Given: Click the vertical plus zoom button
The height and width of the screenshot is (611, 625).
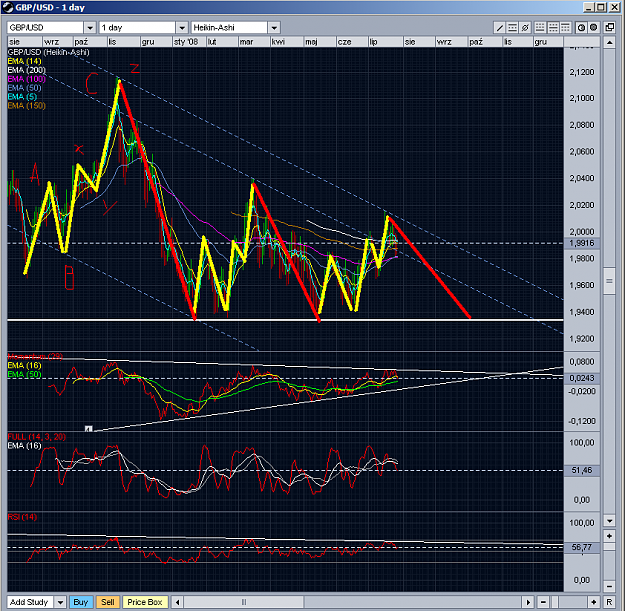Looking at the screenshot, I should coord(609,536).
